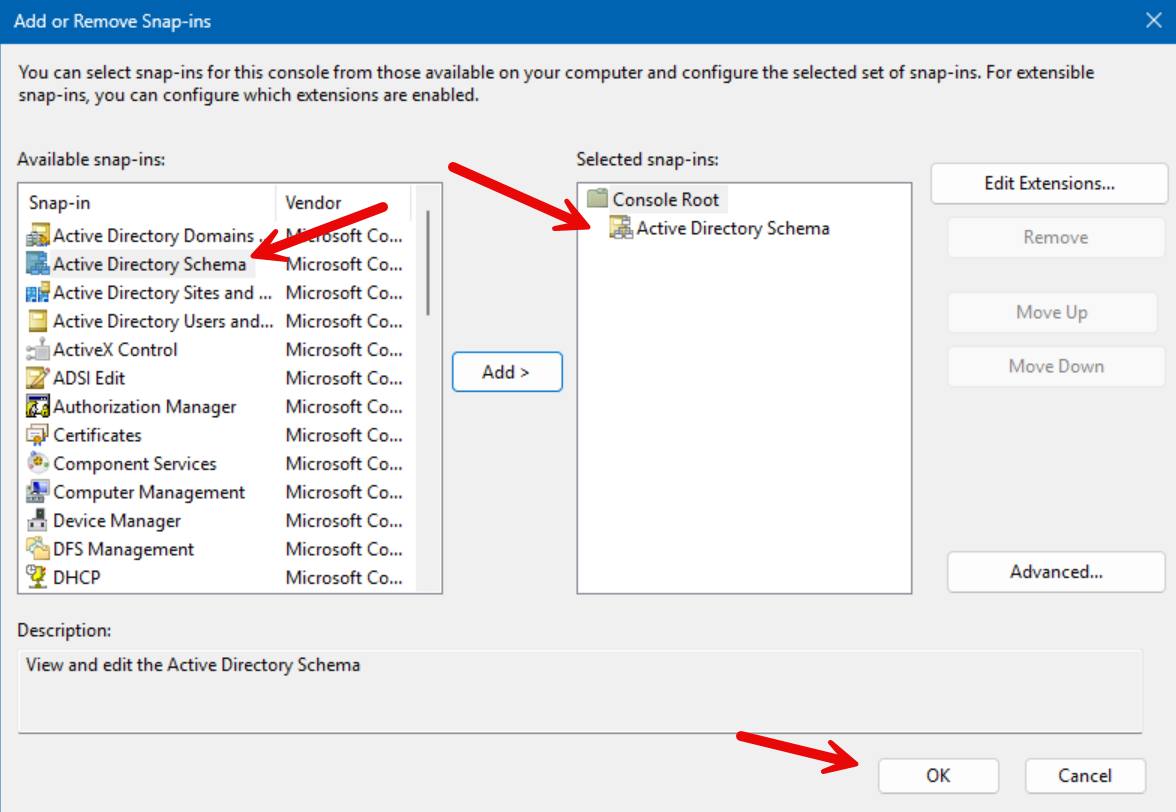Screen dimensions: 1176x812
Task: Click the DHCP snap-in icon
Action: click(38, 577)
